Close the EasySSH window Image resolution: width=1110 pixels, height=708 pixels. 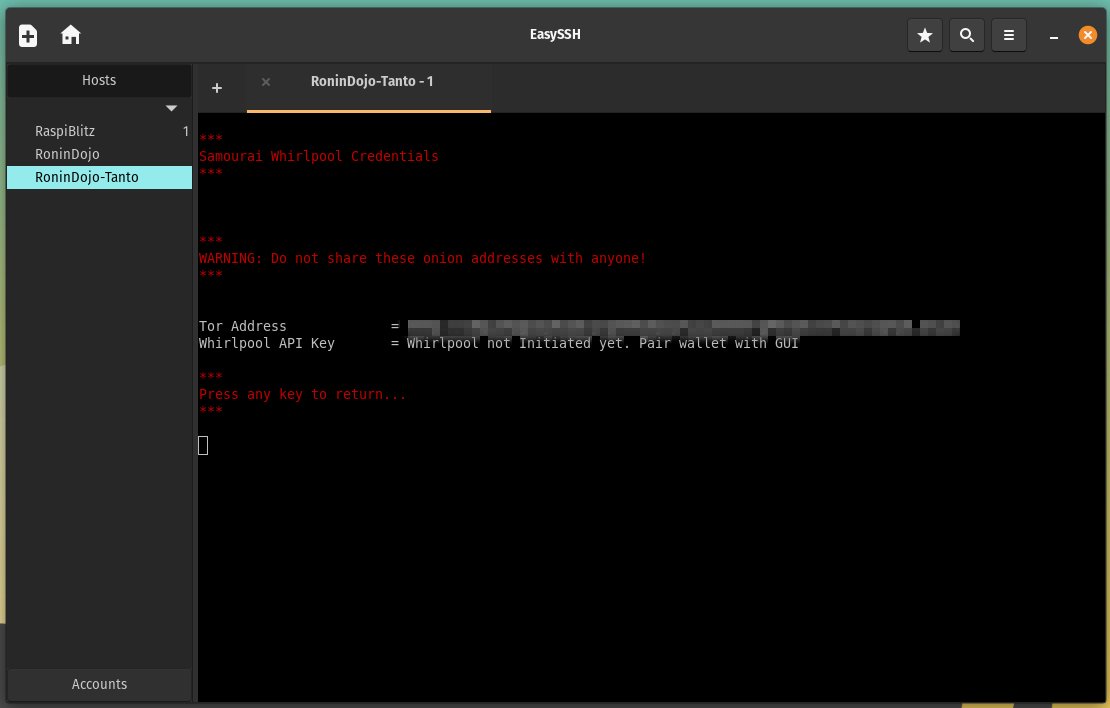1087,35
